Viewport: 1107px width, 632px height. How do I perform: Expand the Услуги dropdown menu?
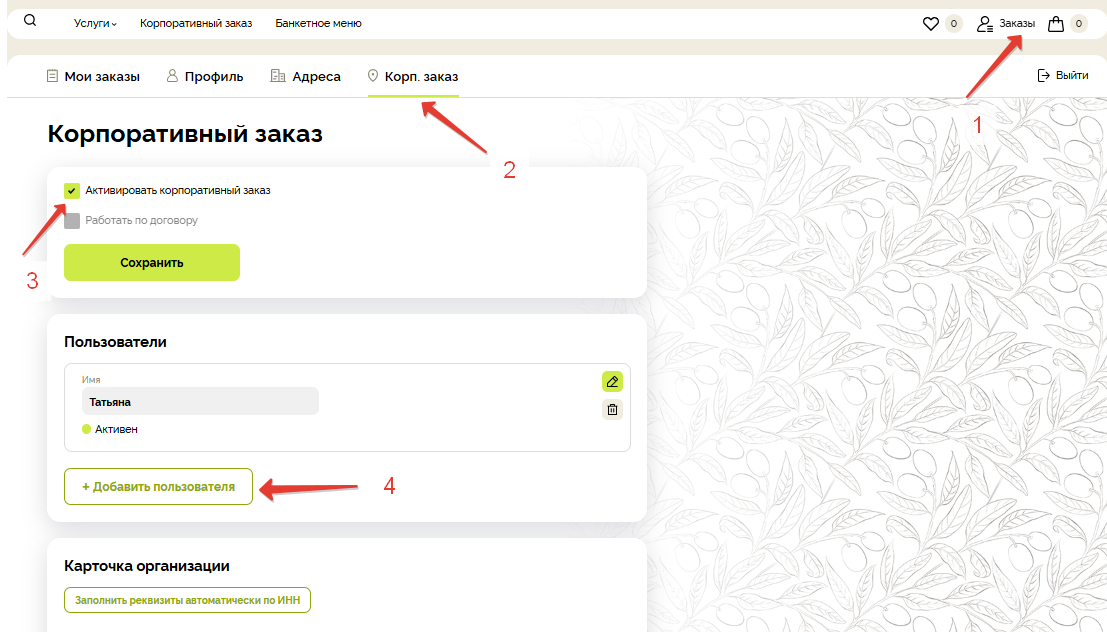[x=95, y=23]
